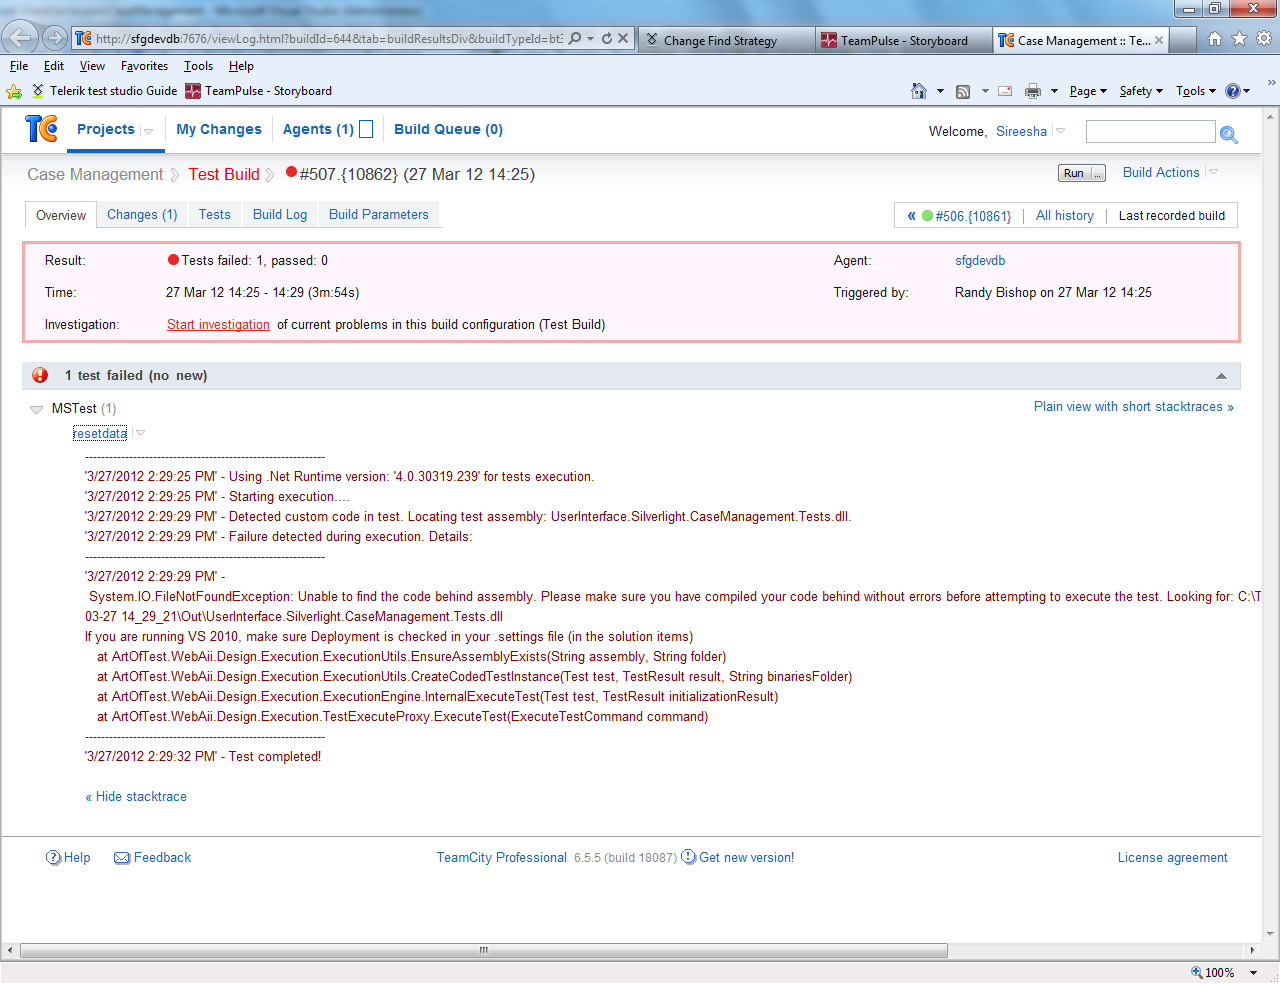This screenshot has height=984, width=1280.
Task: Open the Projects dropdown arrow
Action: (x=148, y=131)
